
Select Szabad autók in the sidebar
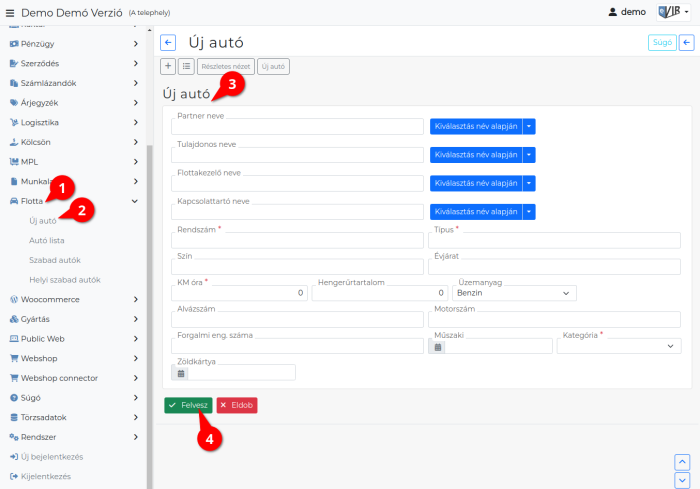click(x=54, y=260)
